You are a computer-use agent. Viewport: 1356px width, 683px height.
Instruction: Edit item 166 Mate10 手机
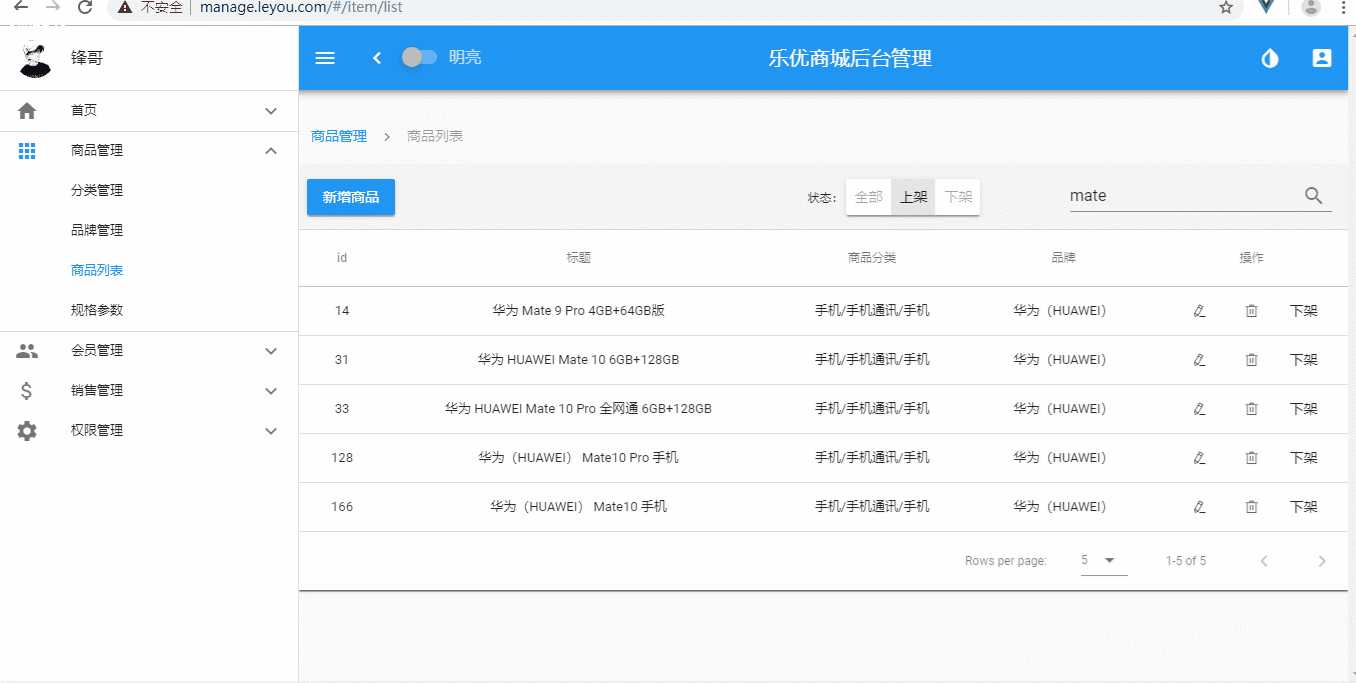(x=1200, y=507)
